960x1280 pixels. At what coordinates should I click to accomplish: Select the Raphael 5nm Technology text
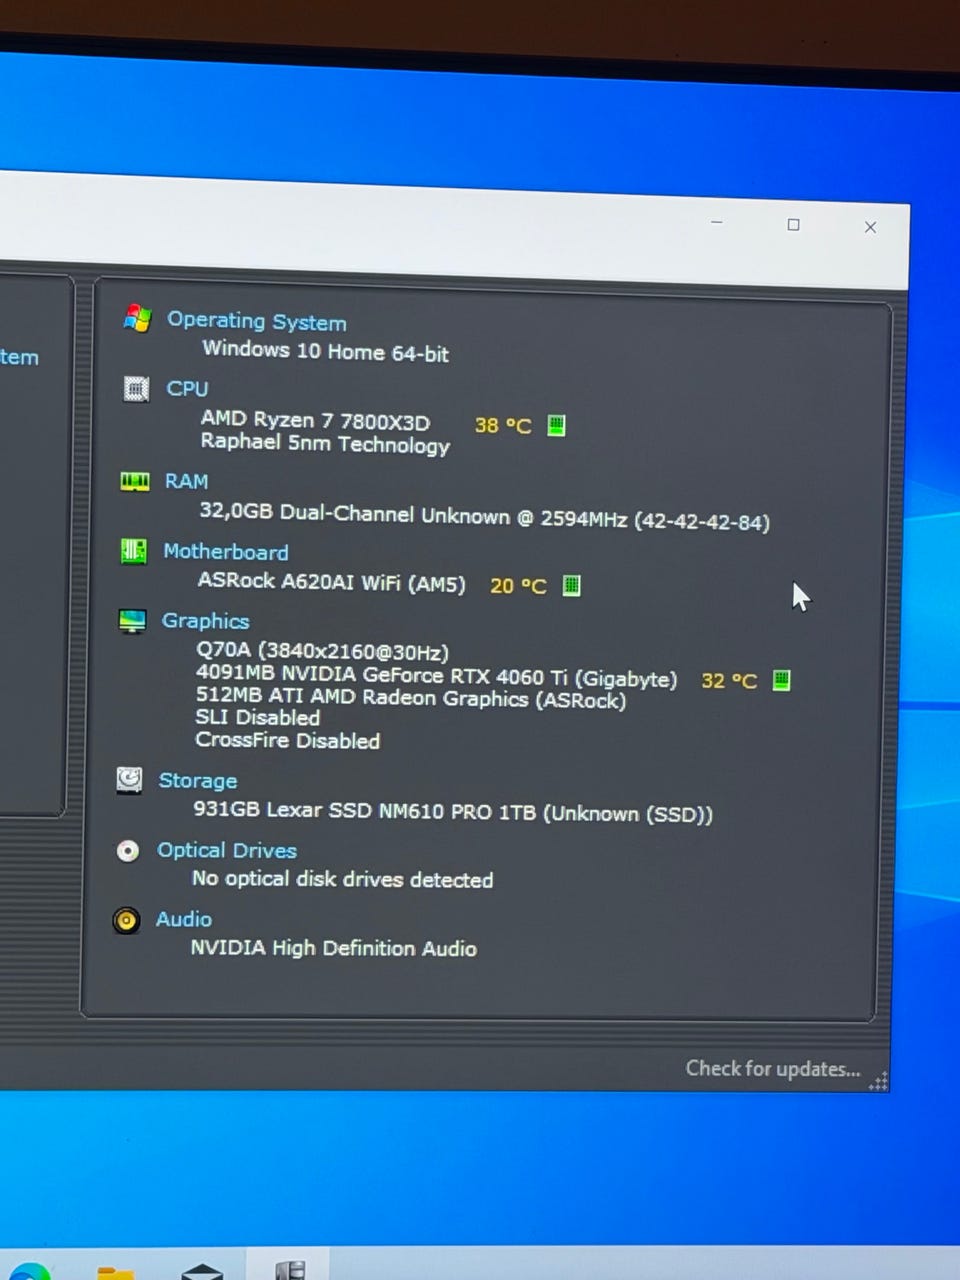click(x=325, y=444)
